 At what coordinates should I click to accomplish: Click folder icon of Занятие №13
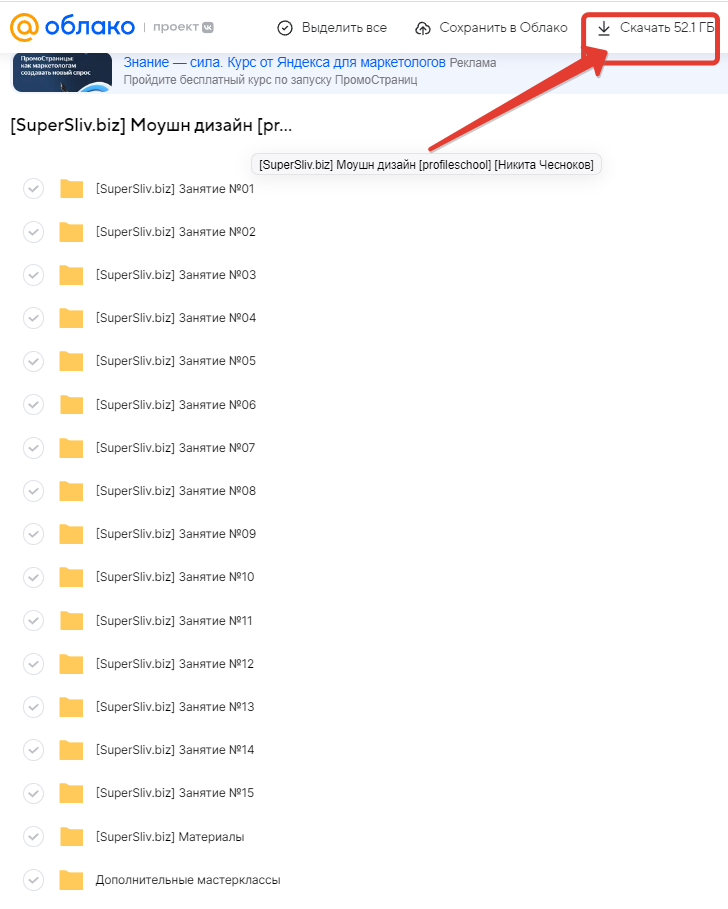[71, 707]
